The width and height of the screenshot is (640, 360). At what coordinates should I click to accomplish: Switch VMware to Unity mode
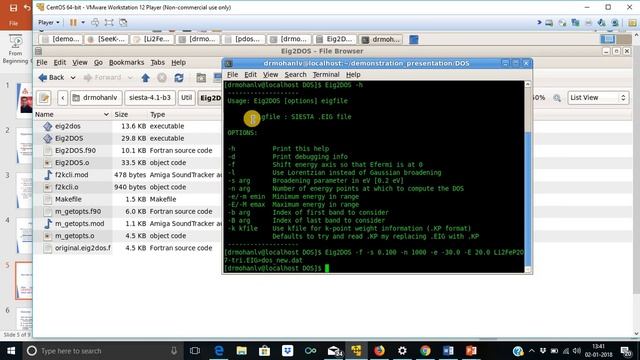(x=123, y=22)
